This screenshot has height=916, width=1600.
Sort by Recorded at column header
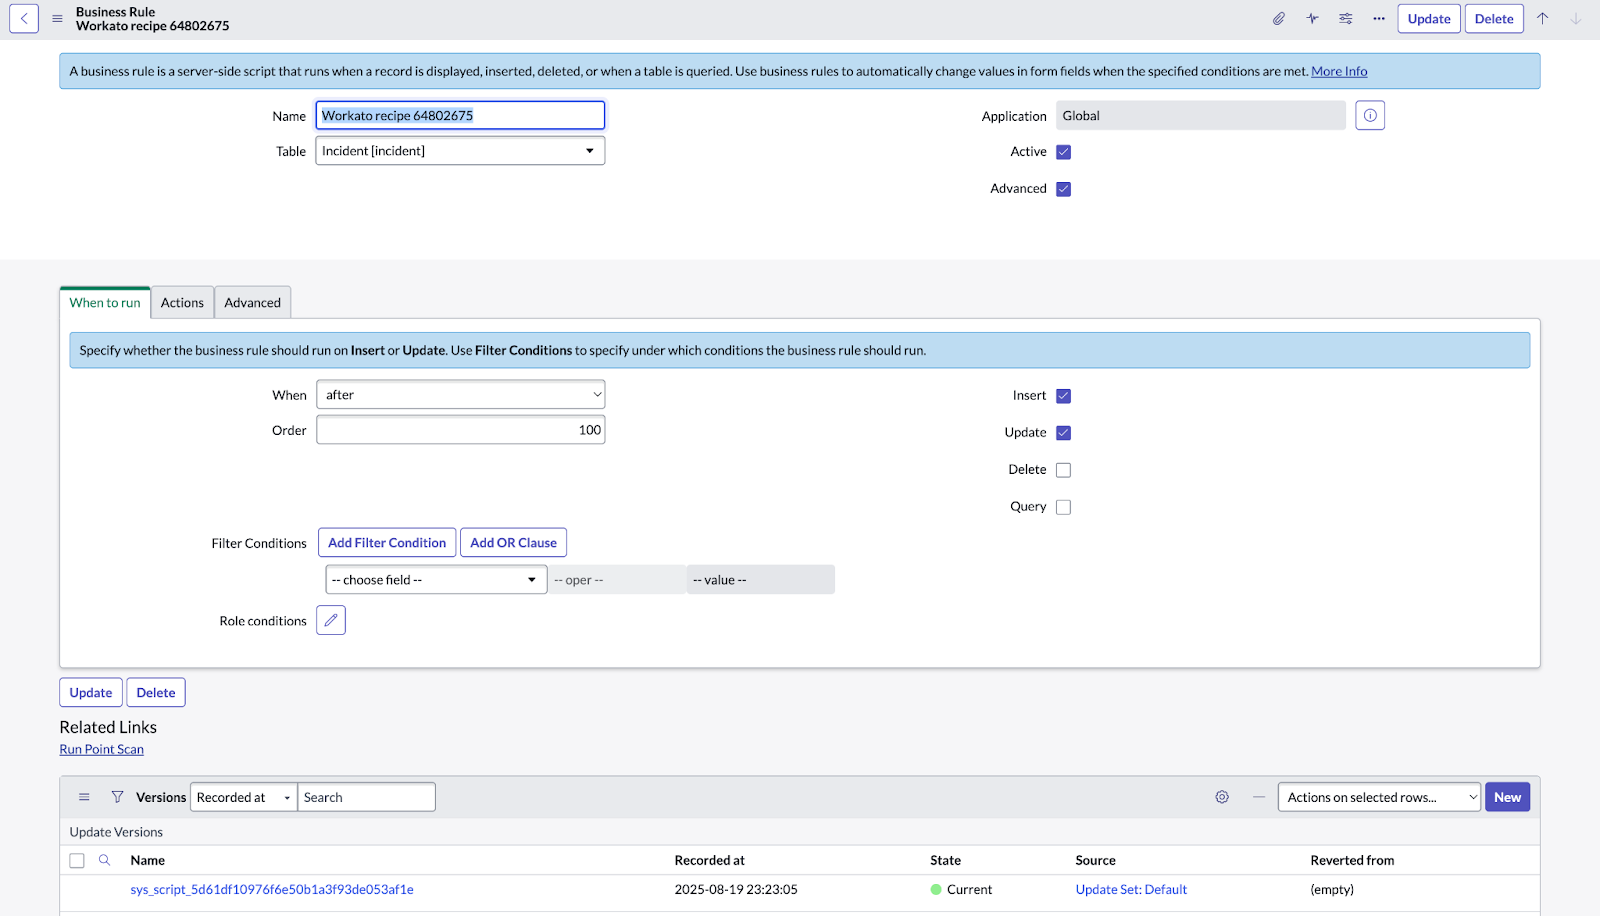[710, 860]
